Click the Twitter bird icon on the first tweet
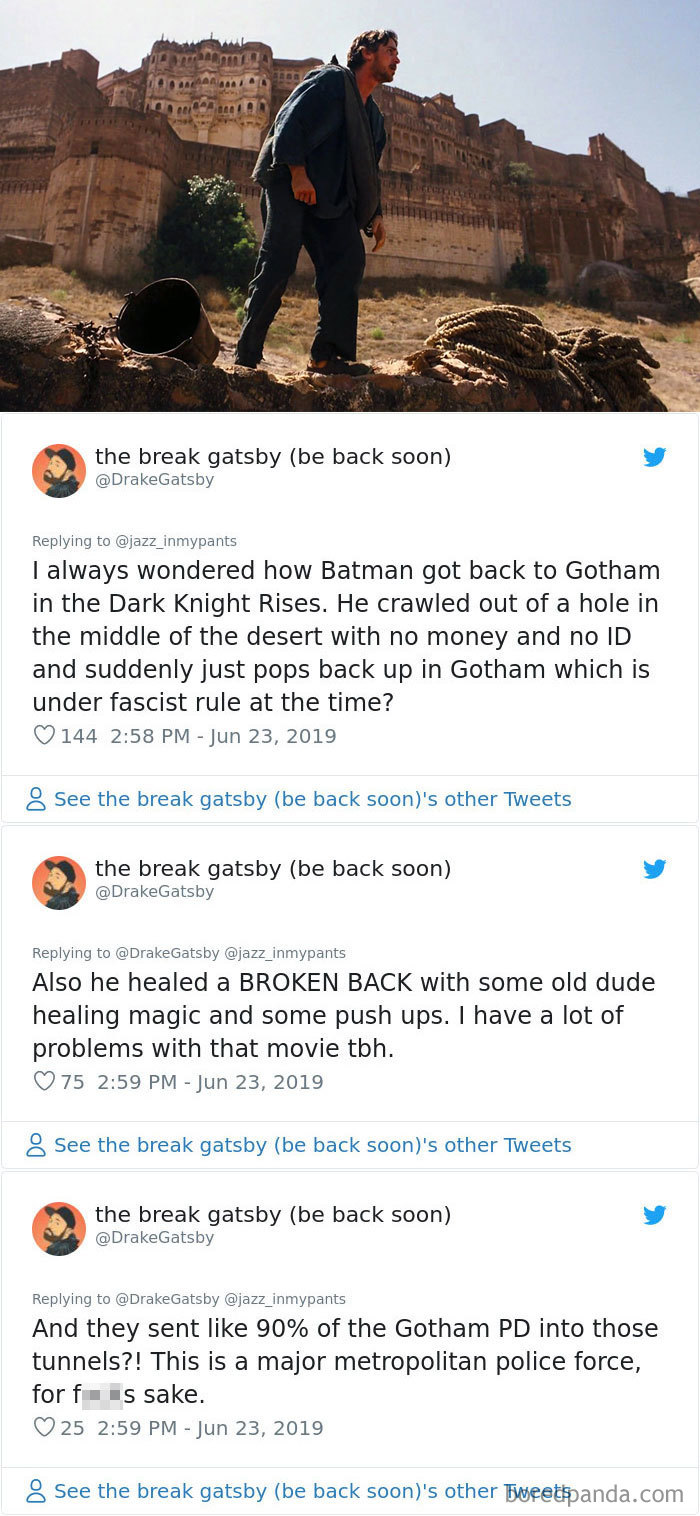 (655, 457)
